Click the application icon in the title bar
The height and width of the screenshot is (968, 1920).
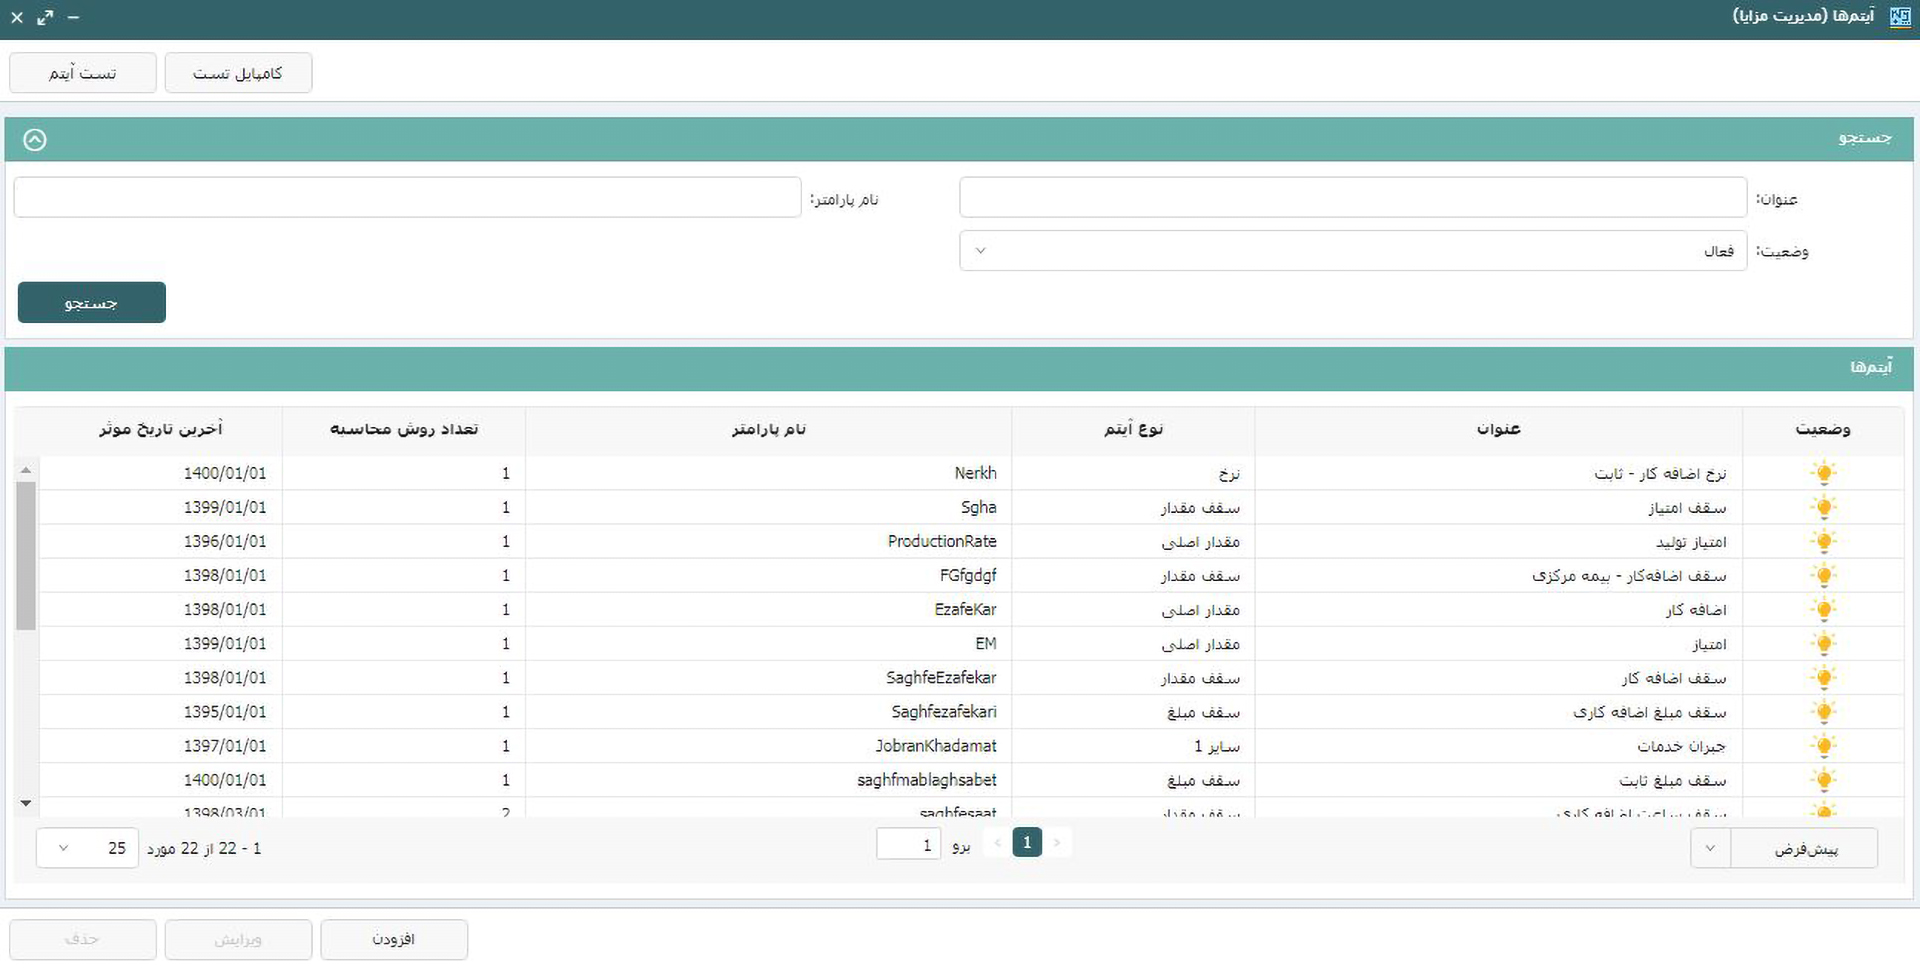click(1900, 17)
